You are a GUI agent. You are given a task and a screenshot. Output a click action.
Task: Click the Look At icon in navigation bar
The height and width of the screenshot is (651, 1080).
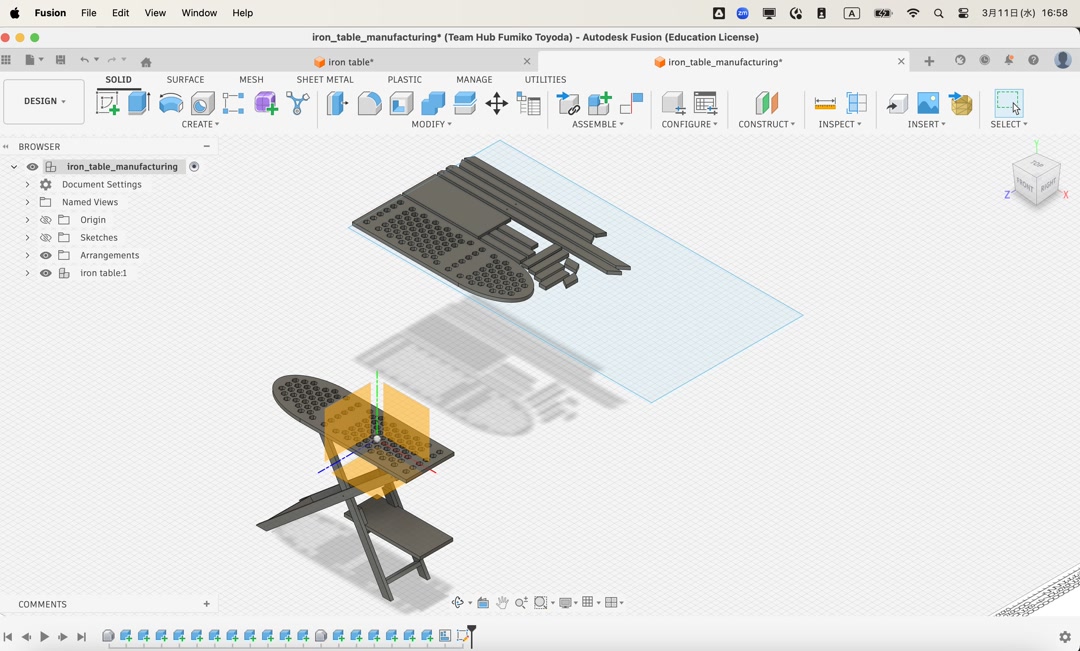pos(483,603)
